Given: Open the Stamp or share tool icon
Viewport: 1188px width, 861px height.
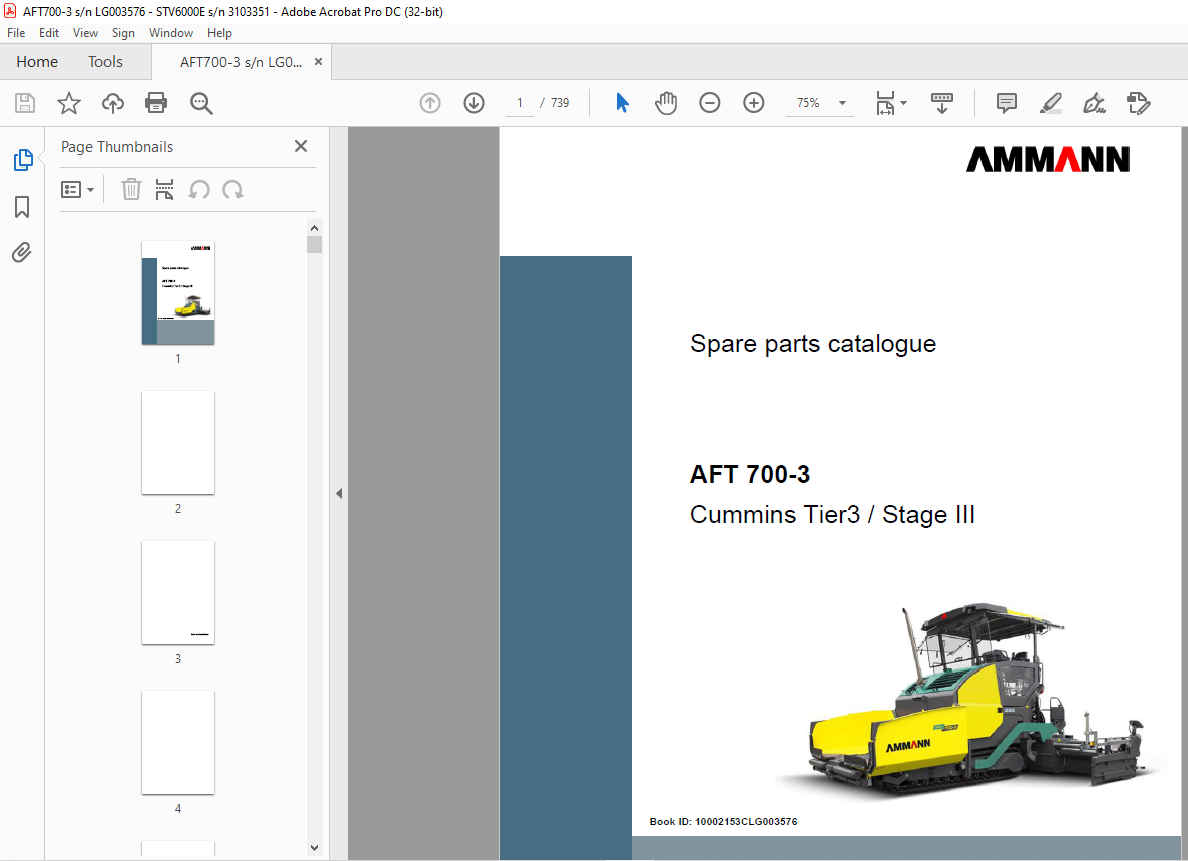Looking at the screenshot, I should 1138,103.
